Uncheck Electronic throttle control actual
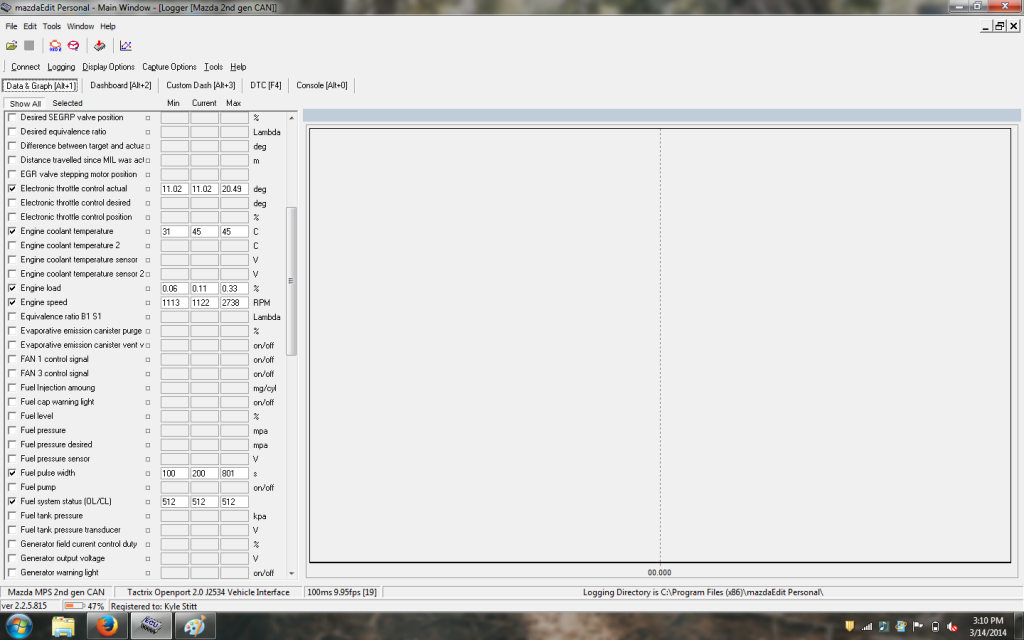Viewport: 1024px width, 640px height. click(12, 189)
